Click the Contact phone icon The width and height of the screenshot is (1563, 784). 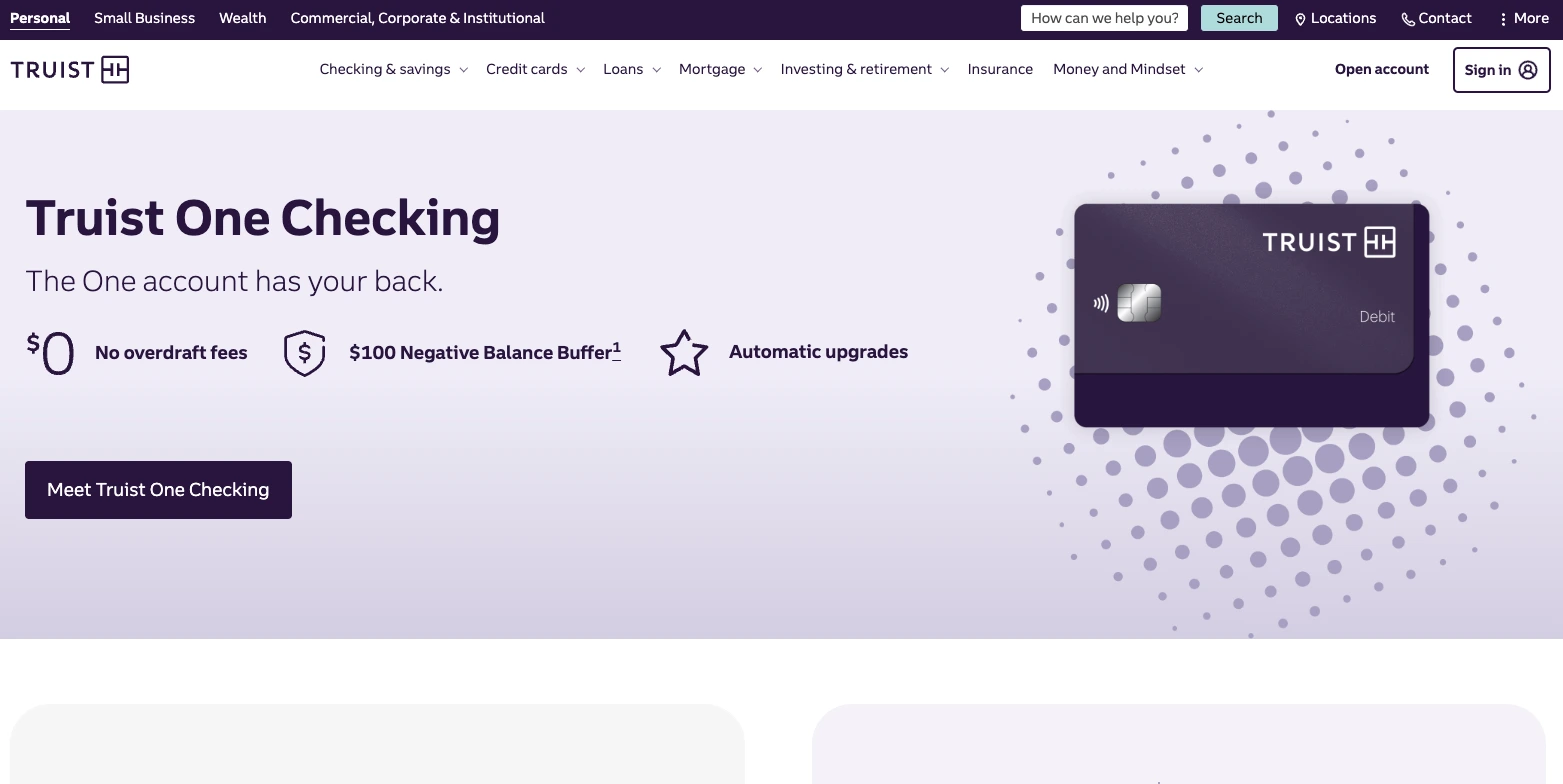tap(1408, 19)
